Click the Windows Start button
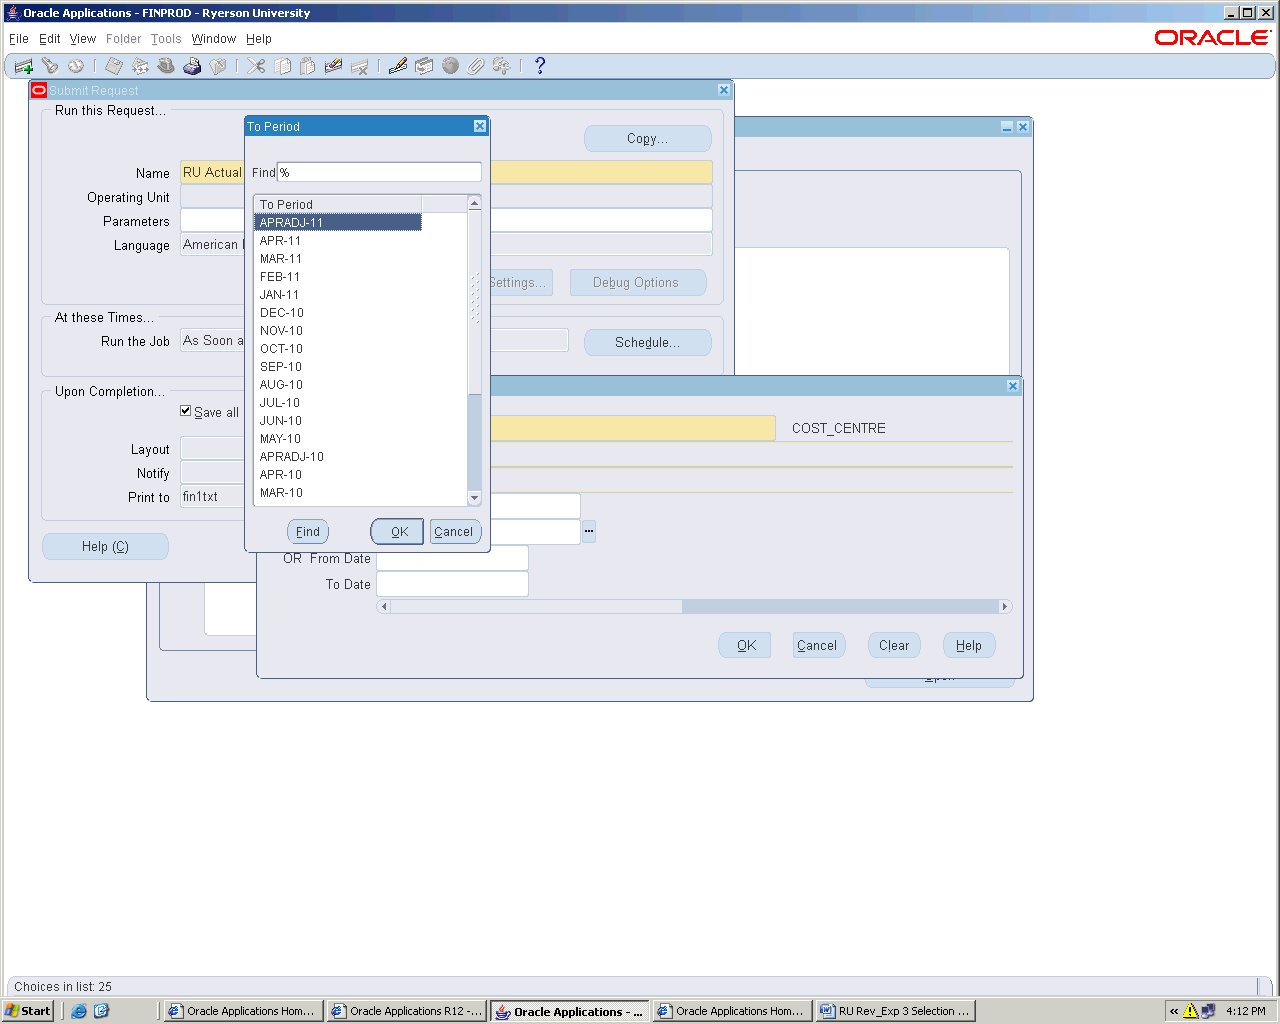This screenshot has width=1280, height=1024. [x=28, y=1011]
